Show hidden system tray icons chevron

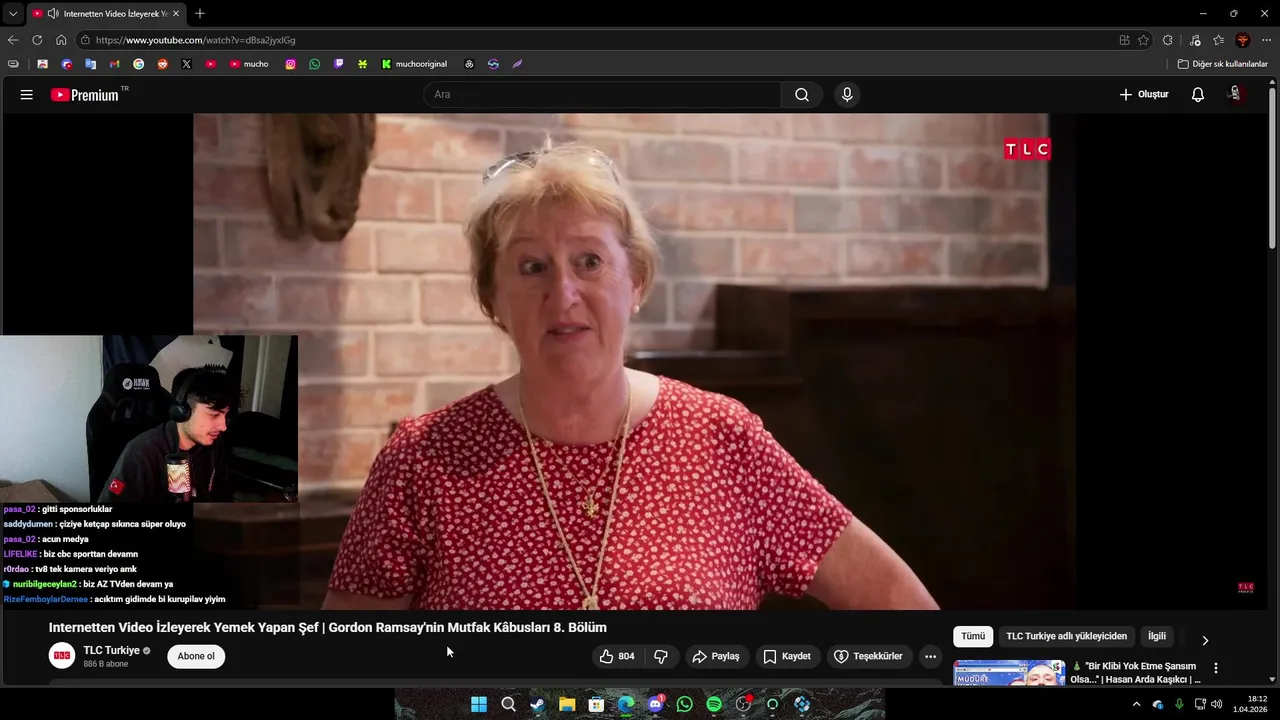point(1136,704)
